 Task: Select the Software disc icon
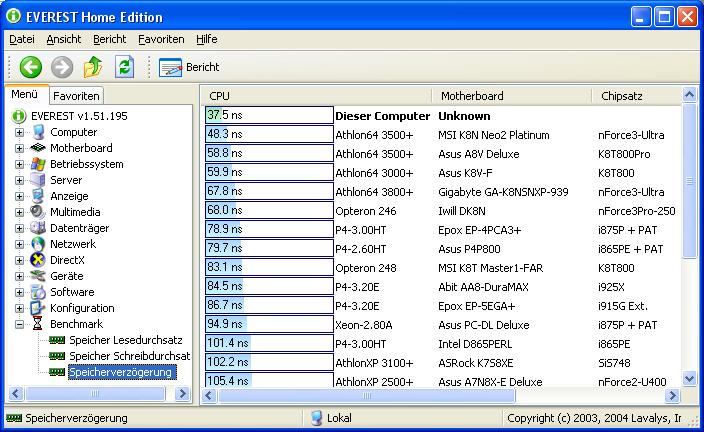point(38,292)
